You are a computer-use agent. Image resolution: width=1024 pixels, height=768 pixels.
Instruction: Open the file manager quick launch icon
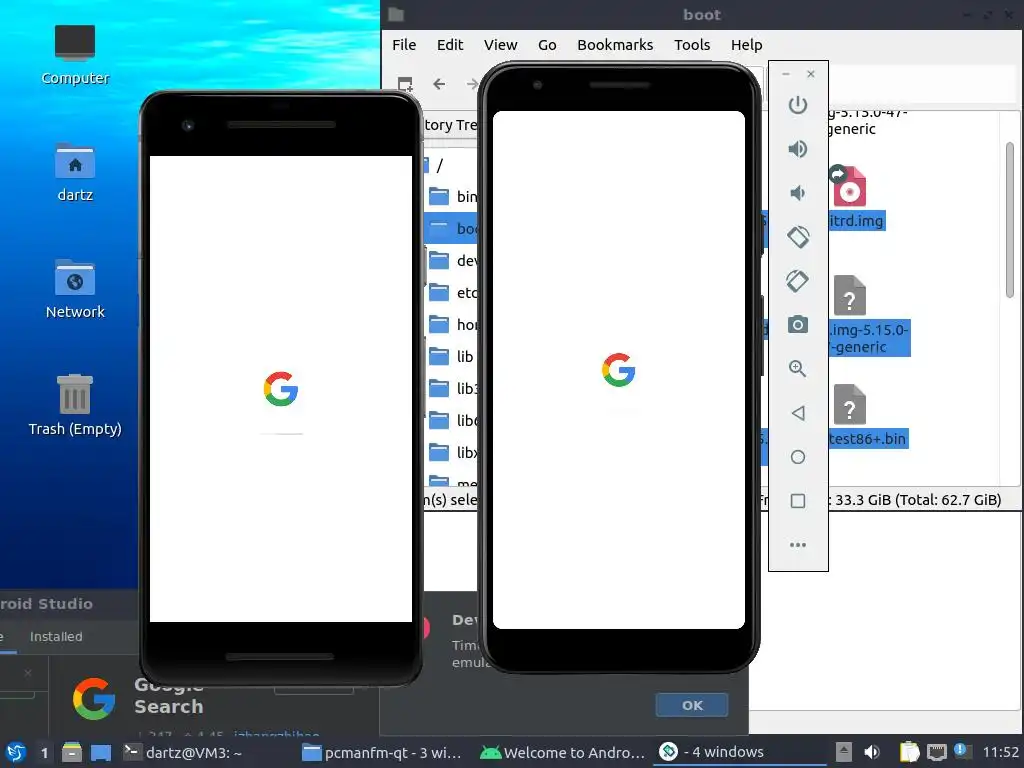coord(72,752)
